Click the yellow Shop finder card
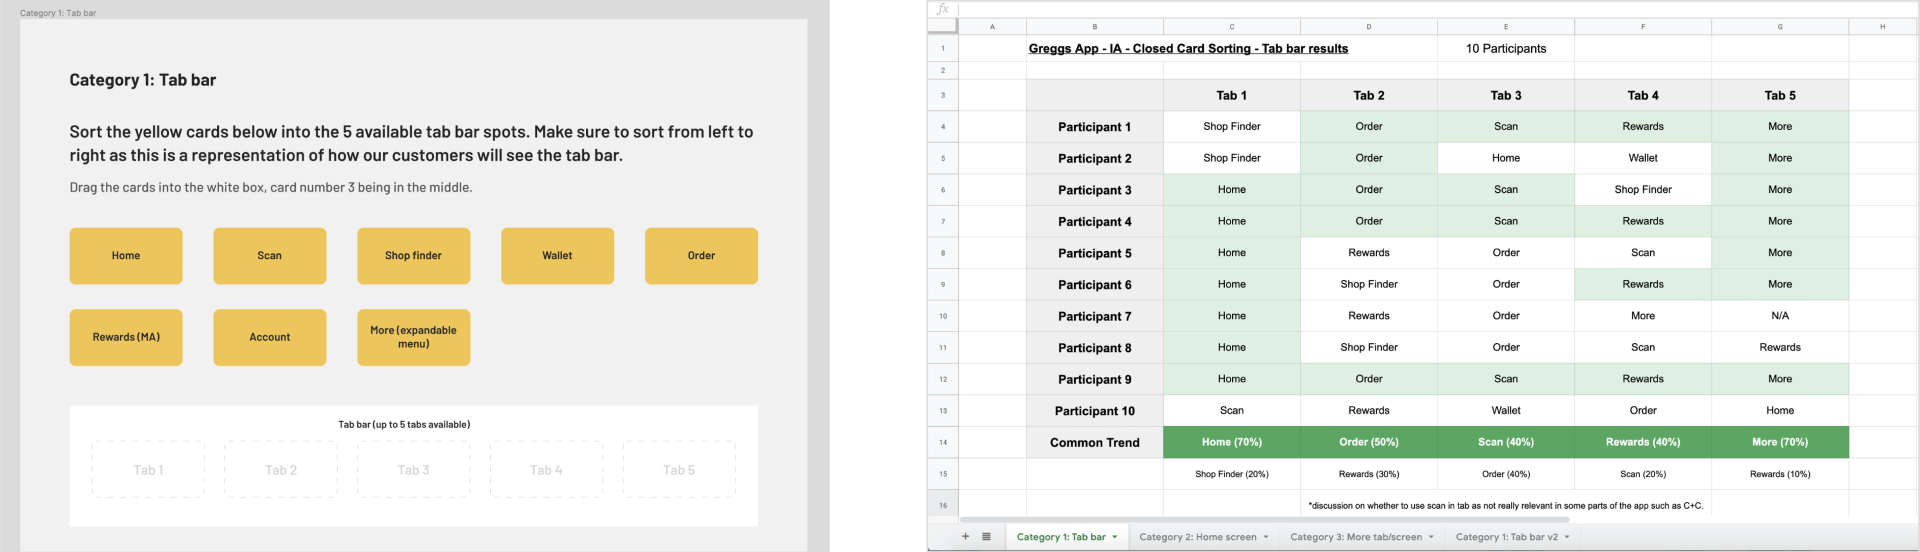This screenshot has width=1920, height=552. click(x=413, y=256)
